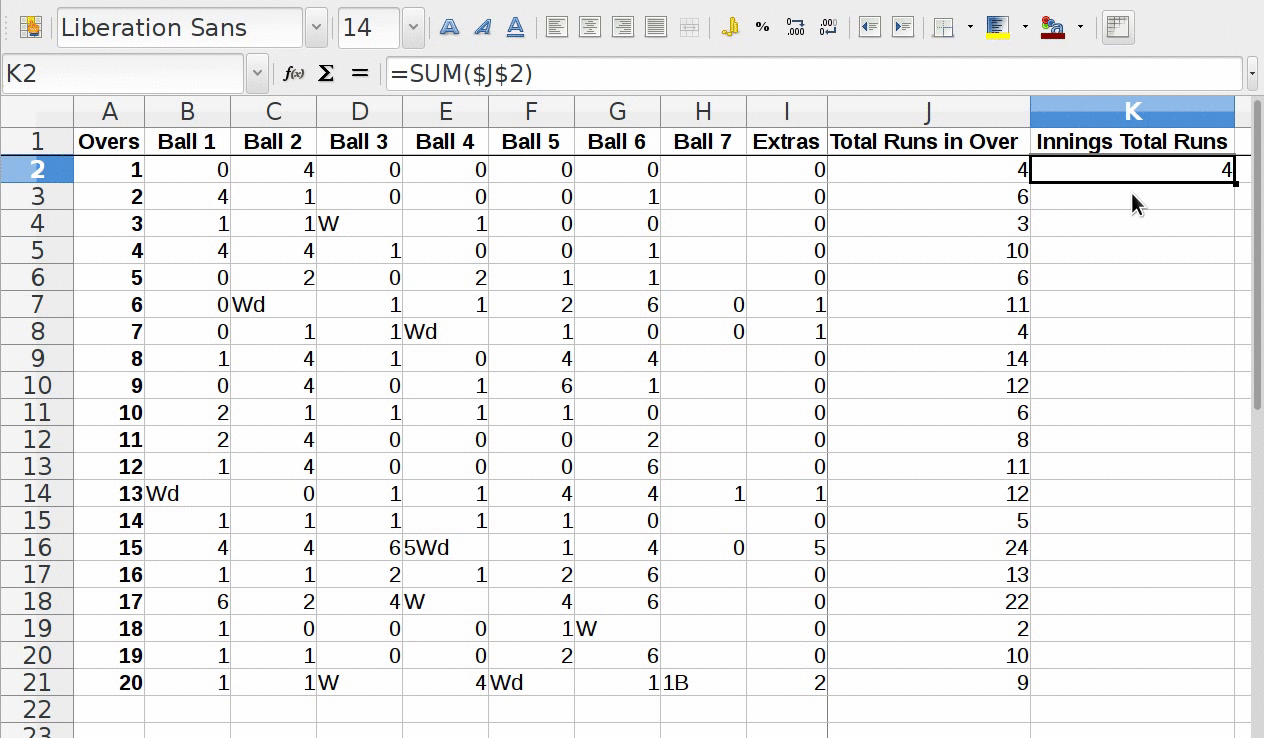Click the formula input line
The height and width of the screenshot is (738, 1264).
(x=813, y=74)
